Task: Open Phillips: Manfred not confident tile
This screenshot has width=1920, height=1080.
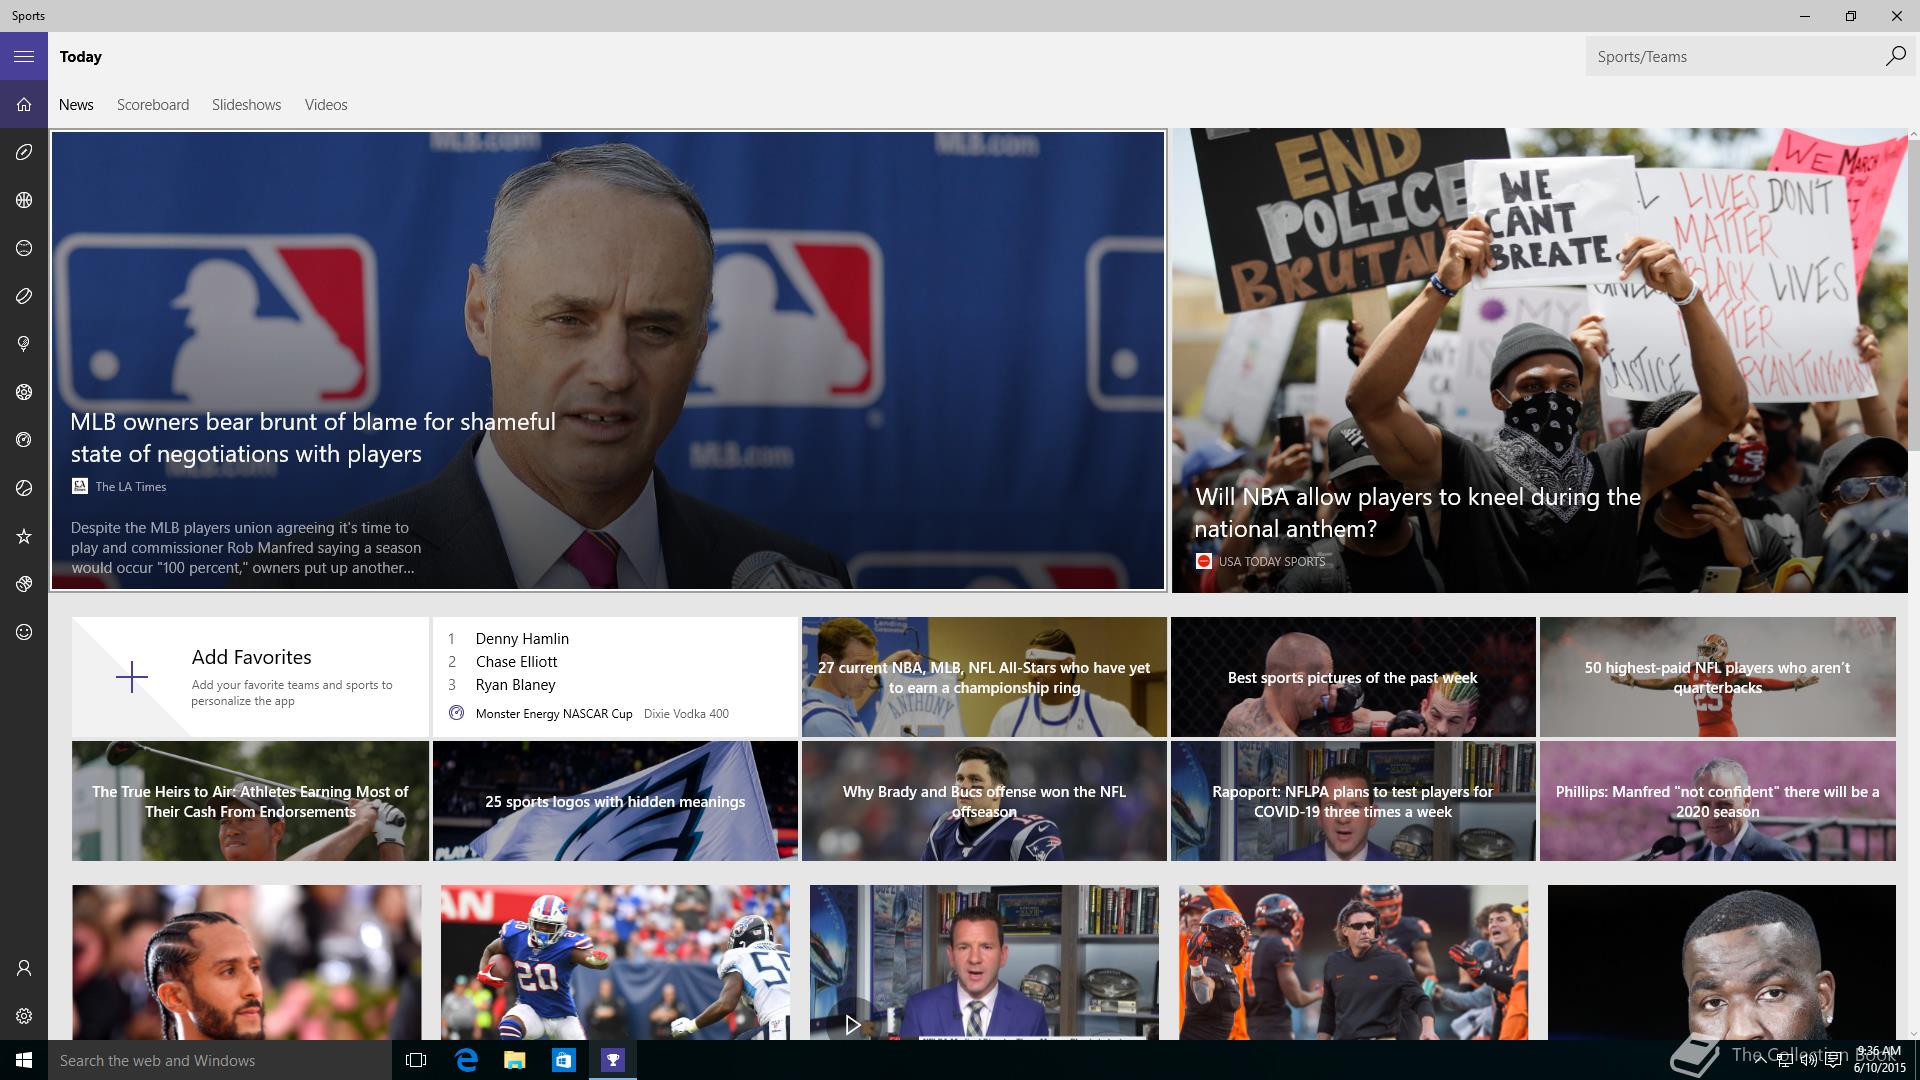Action: (1717, 801)
